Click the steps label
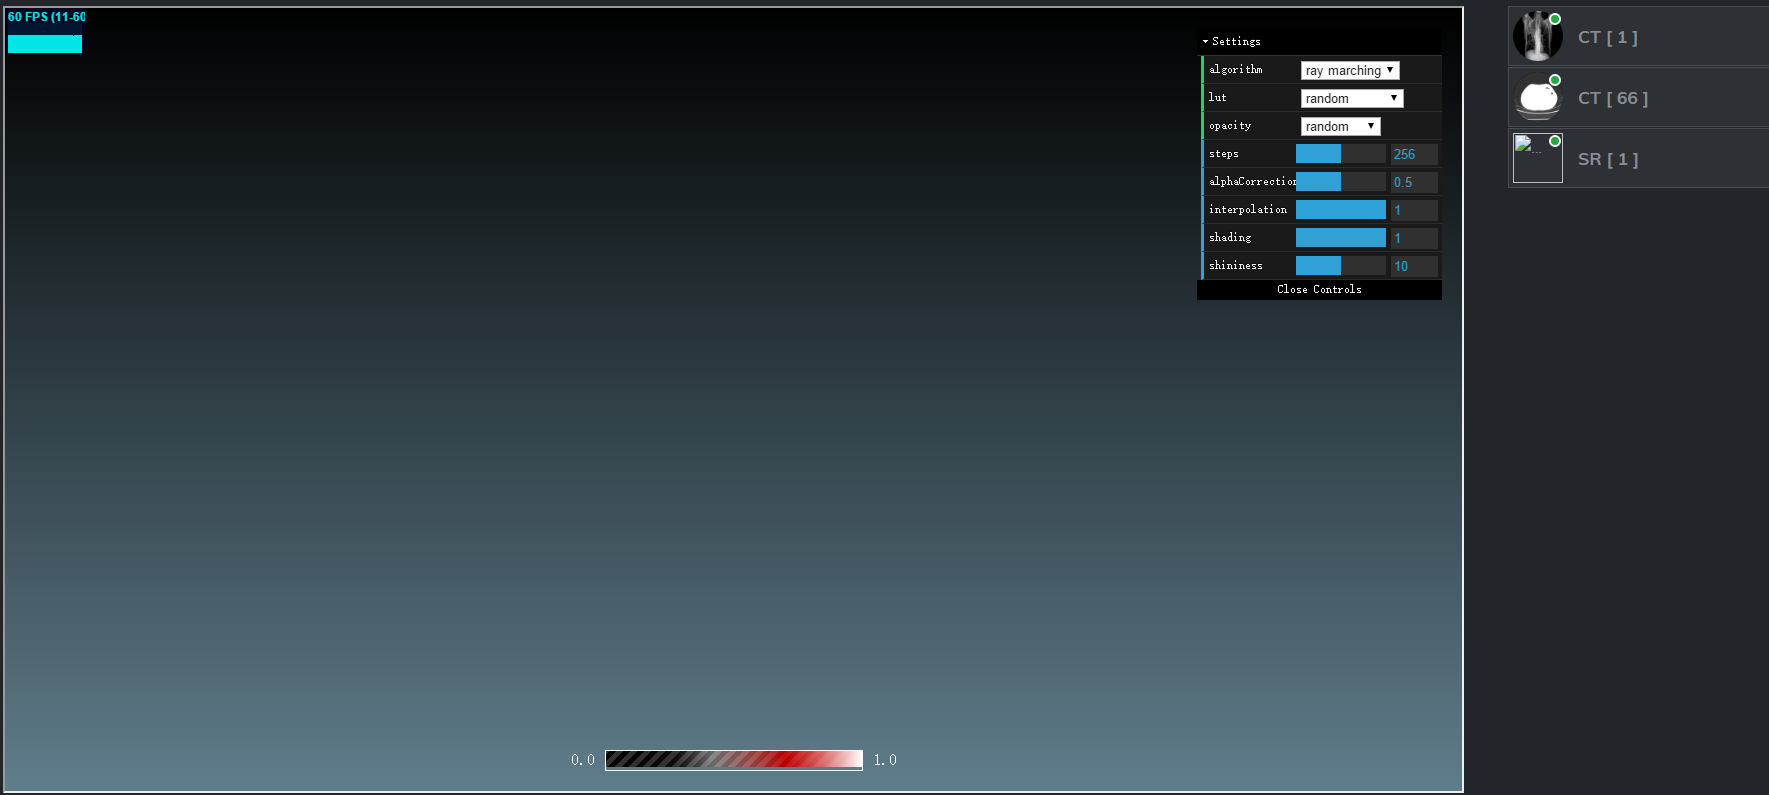Screen dimensions: 1769x795 pos(1224,154)
